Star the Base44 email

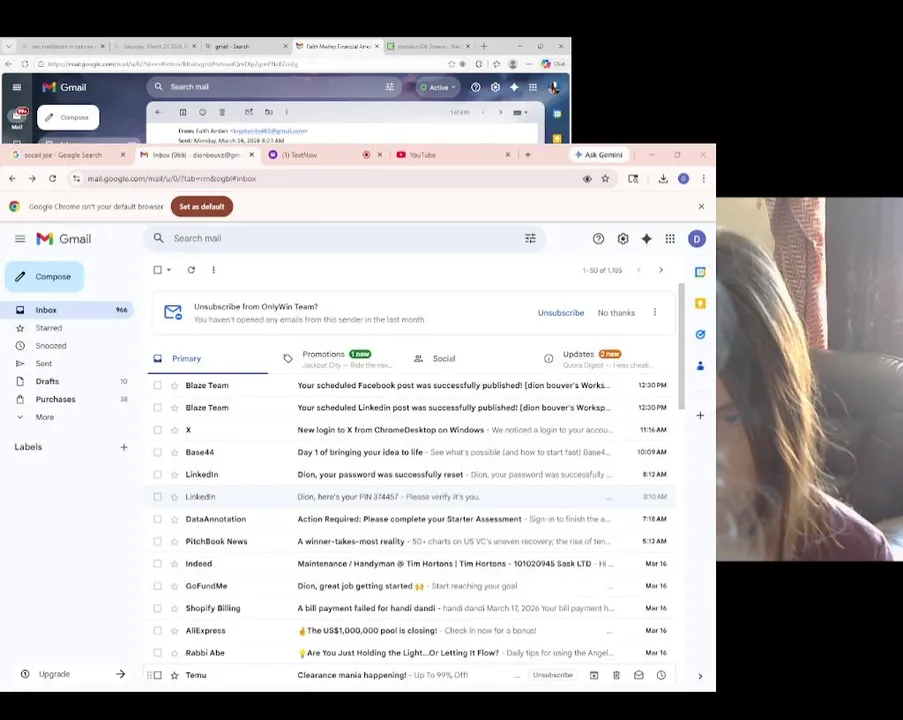pos(174,452)
